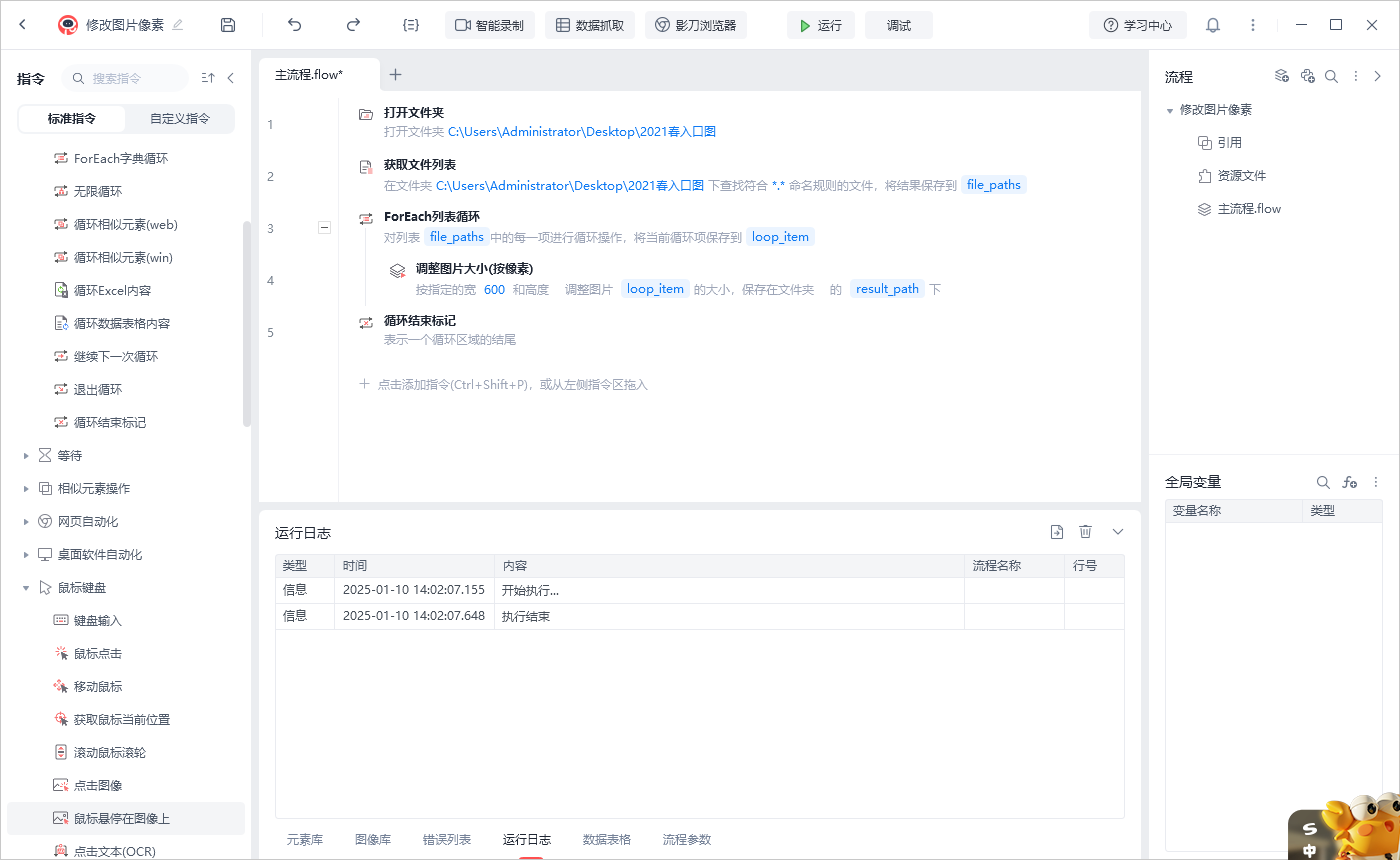Export the run log with export icon
Viewport: 1400px width, 860px height.
click(x=1056, y=532)
